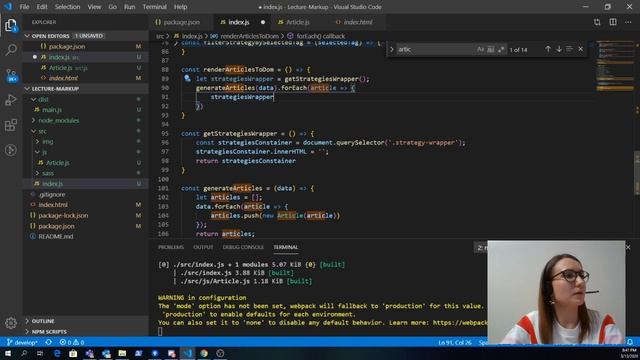Open .gitignore in the file tree
This screenshot has width=640, height=360.
tap(86, 195)
